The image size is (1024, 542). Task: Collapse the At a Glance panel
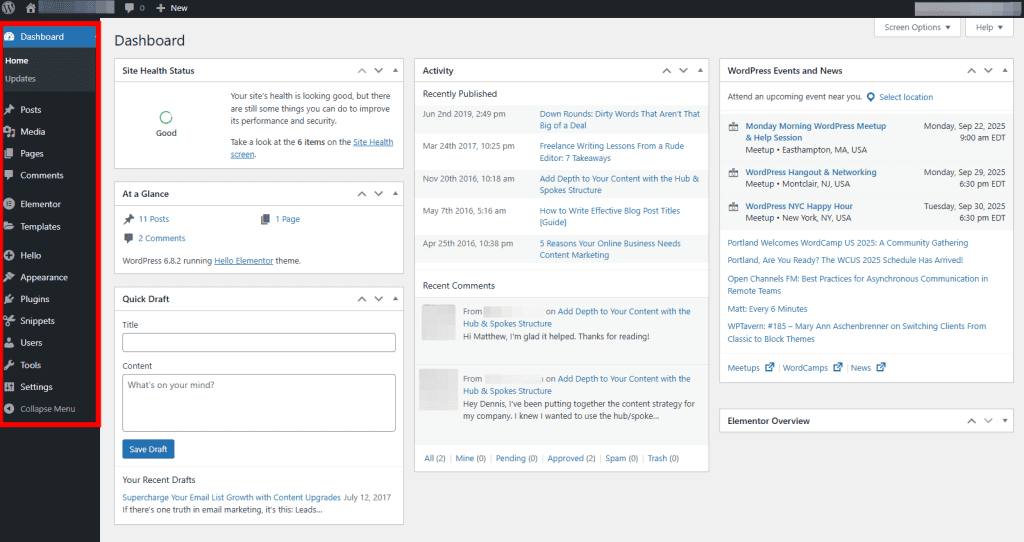click(x=395, y=194)
